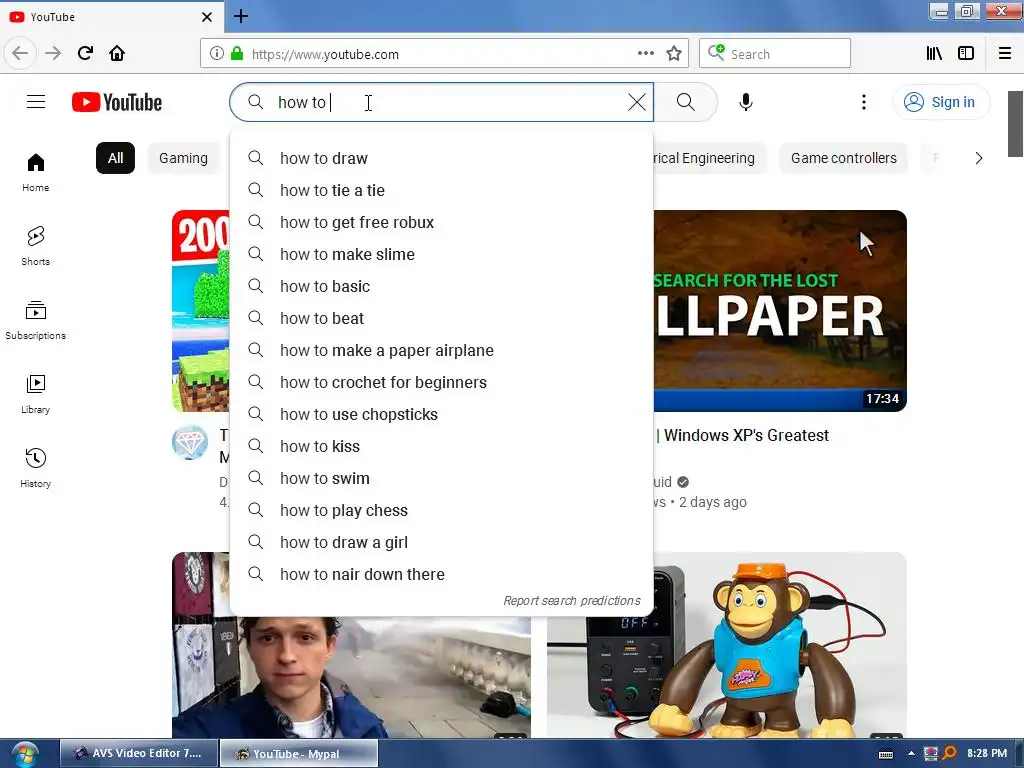Click the page vertical scrollbar thumb
This screenshot has width=1024, height=768.
1015,124
